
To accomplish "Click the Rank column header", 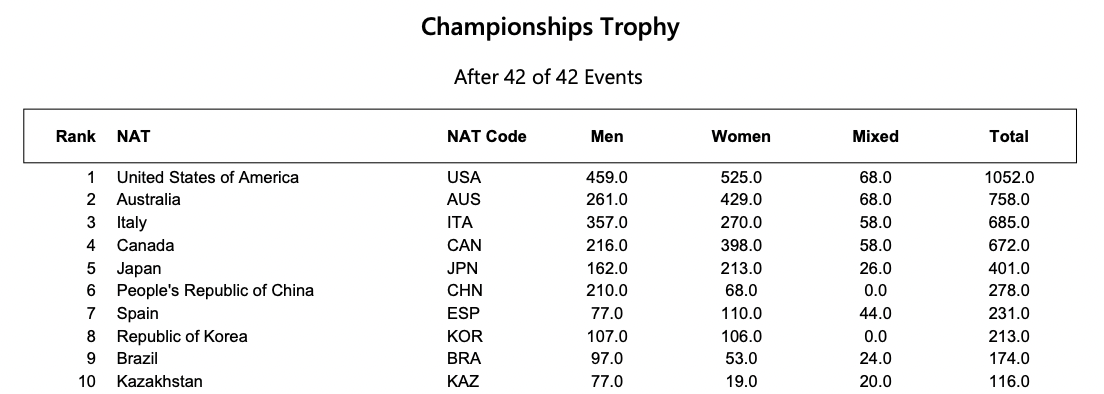I will (x=76, y=136).
